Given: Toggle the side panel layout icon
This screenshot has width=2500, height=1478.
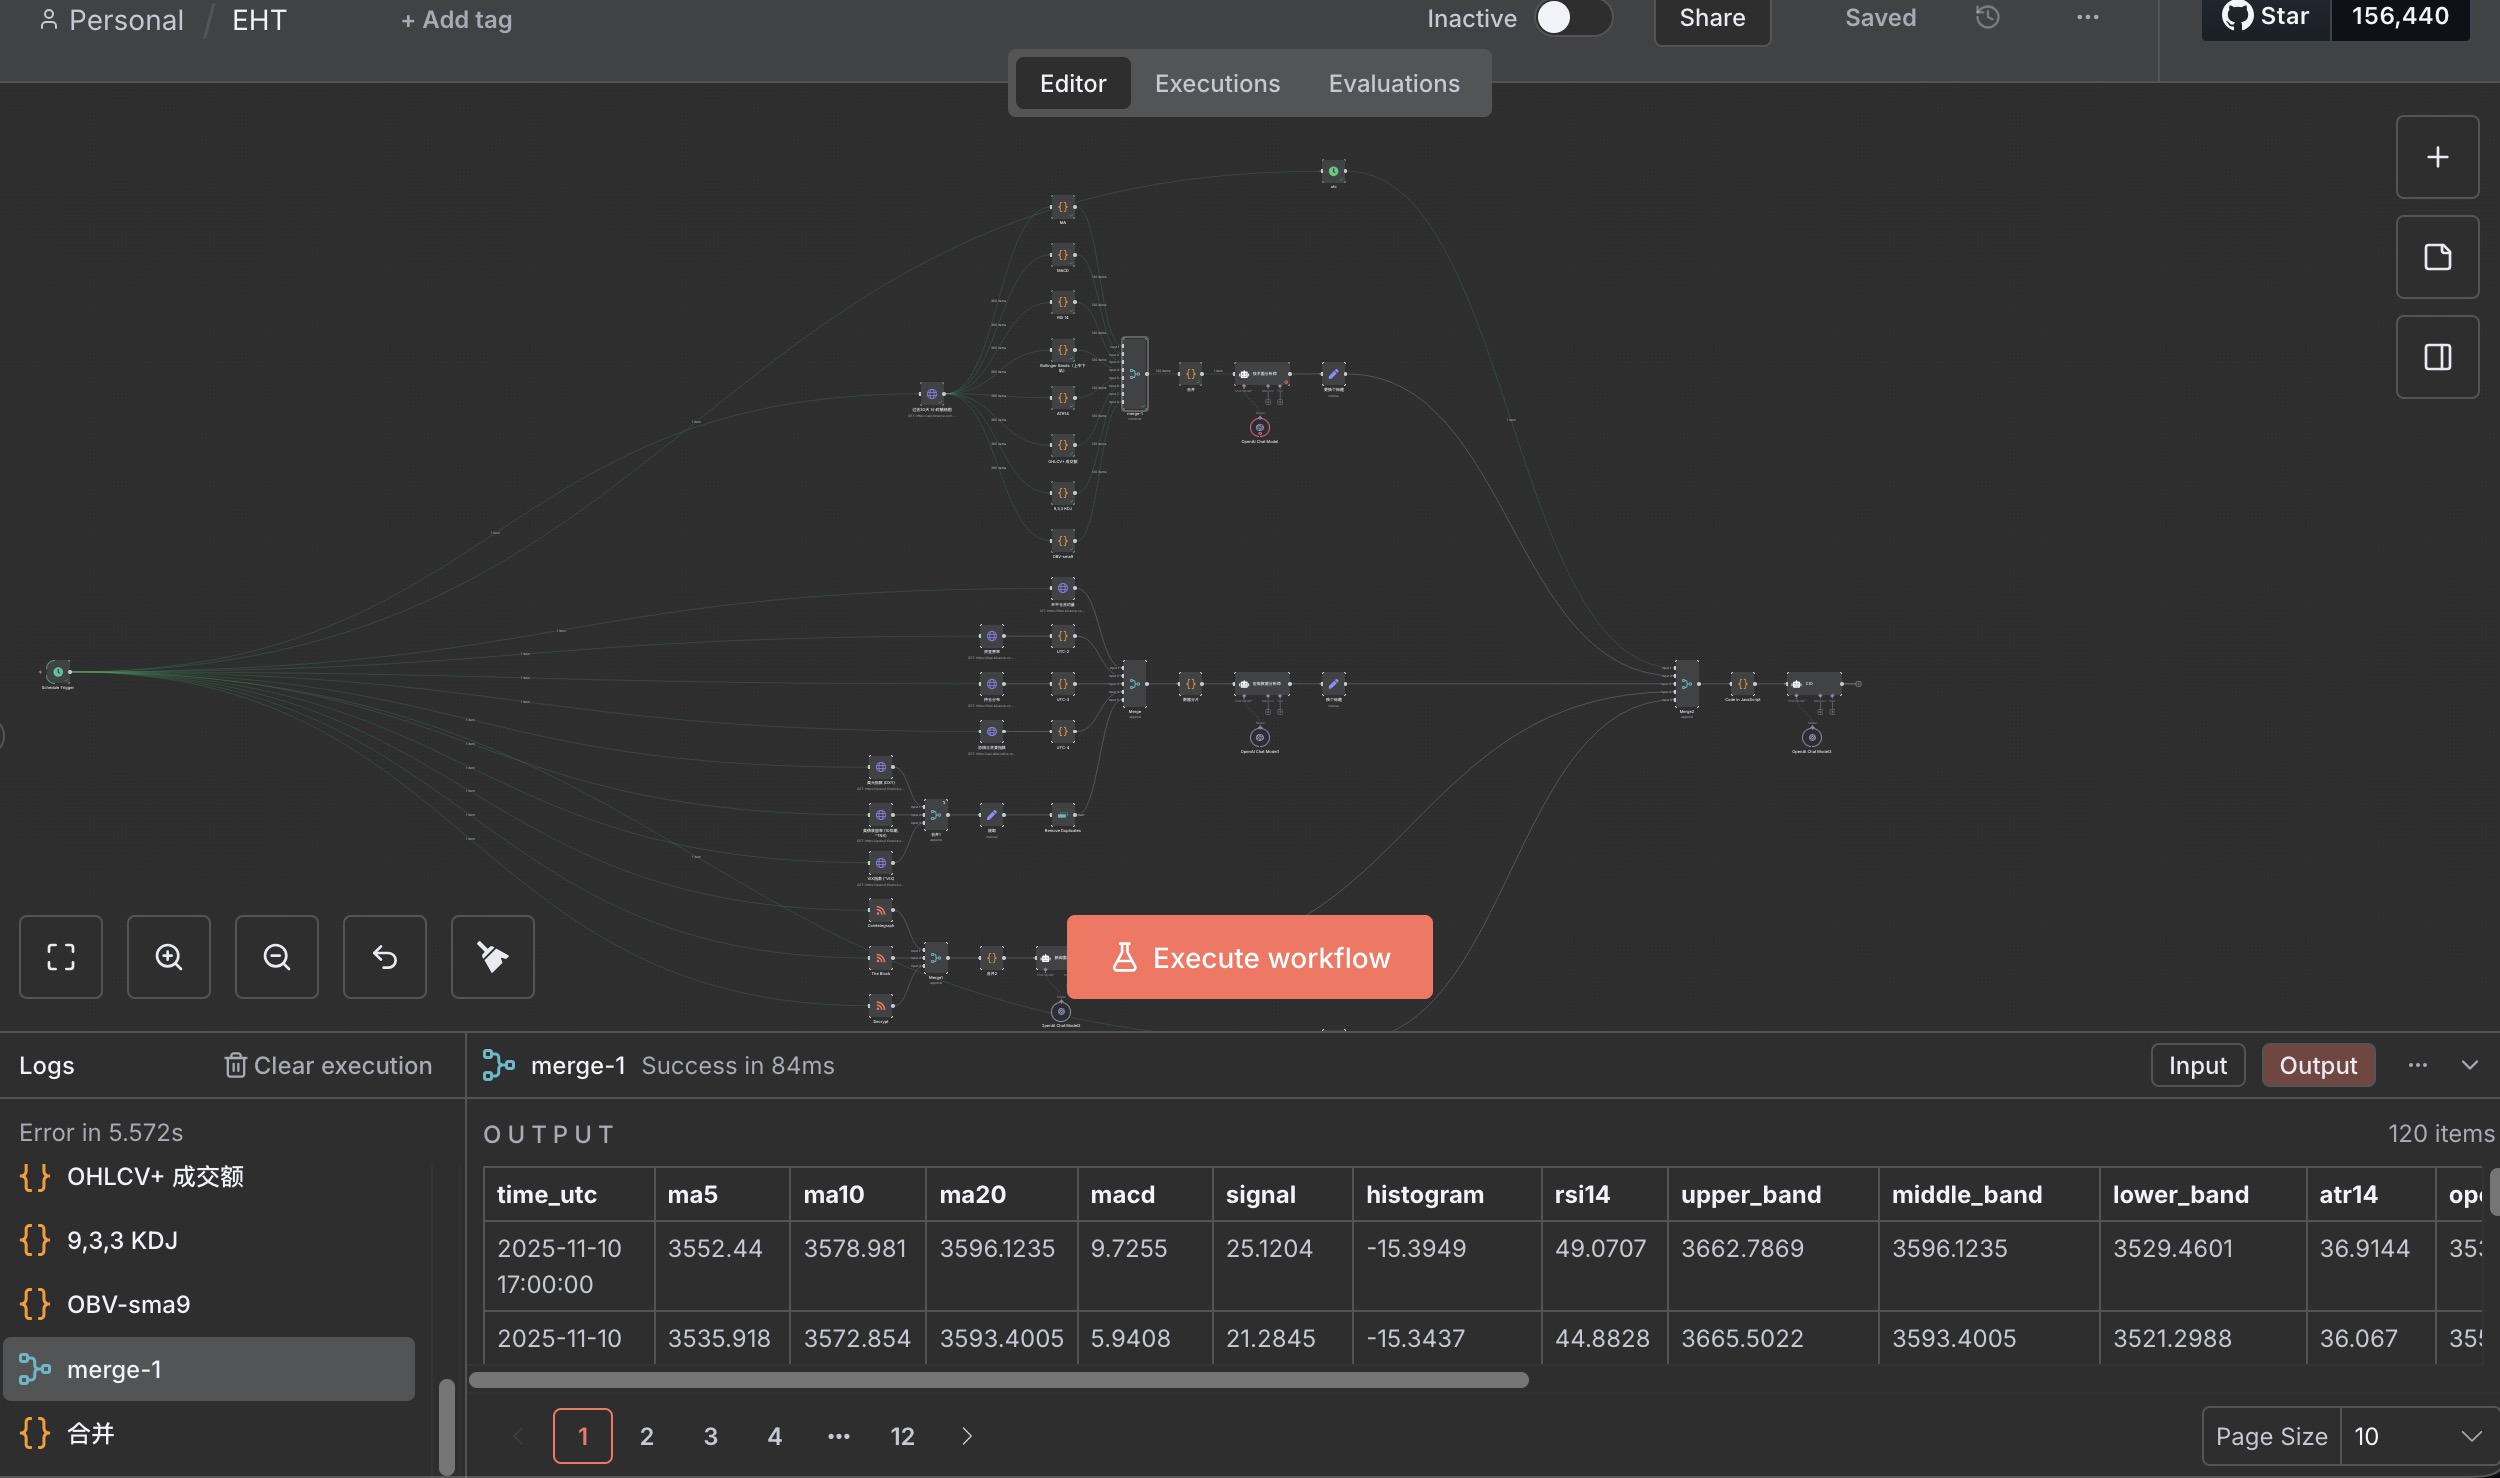Looking at the screenshot, I should point(2437,357).
